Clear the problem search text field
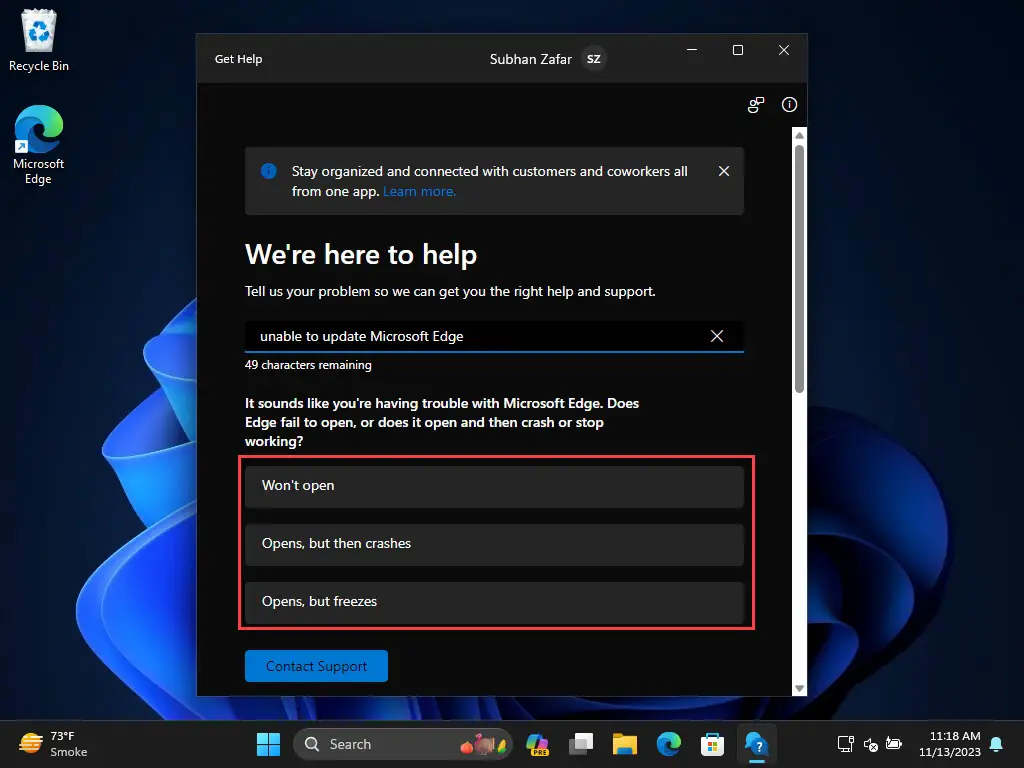Image resolution: width=1024 pixels, height=768 pixels. [x=716, y=336]
